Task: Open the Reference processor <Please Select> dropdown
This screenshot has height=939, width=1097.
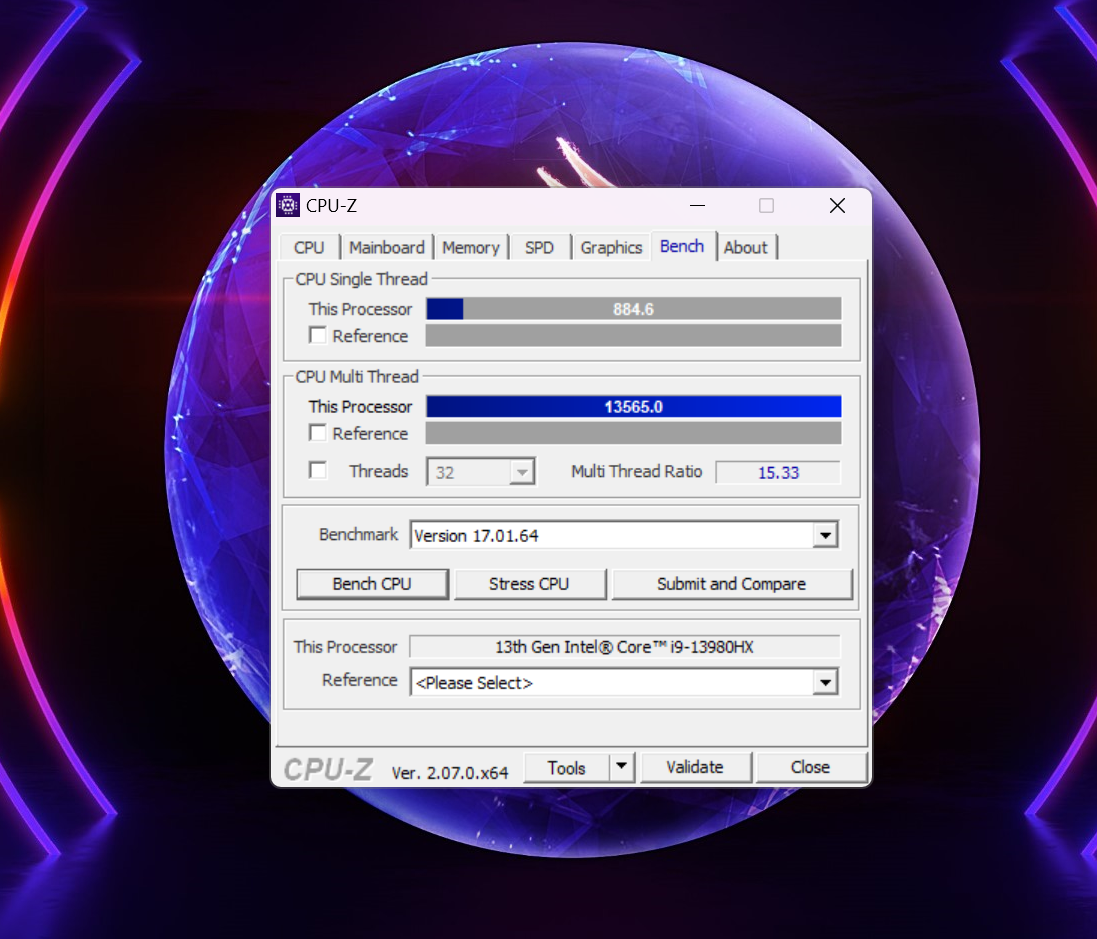Action: click(826, 682)
